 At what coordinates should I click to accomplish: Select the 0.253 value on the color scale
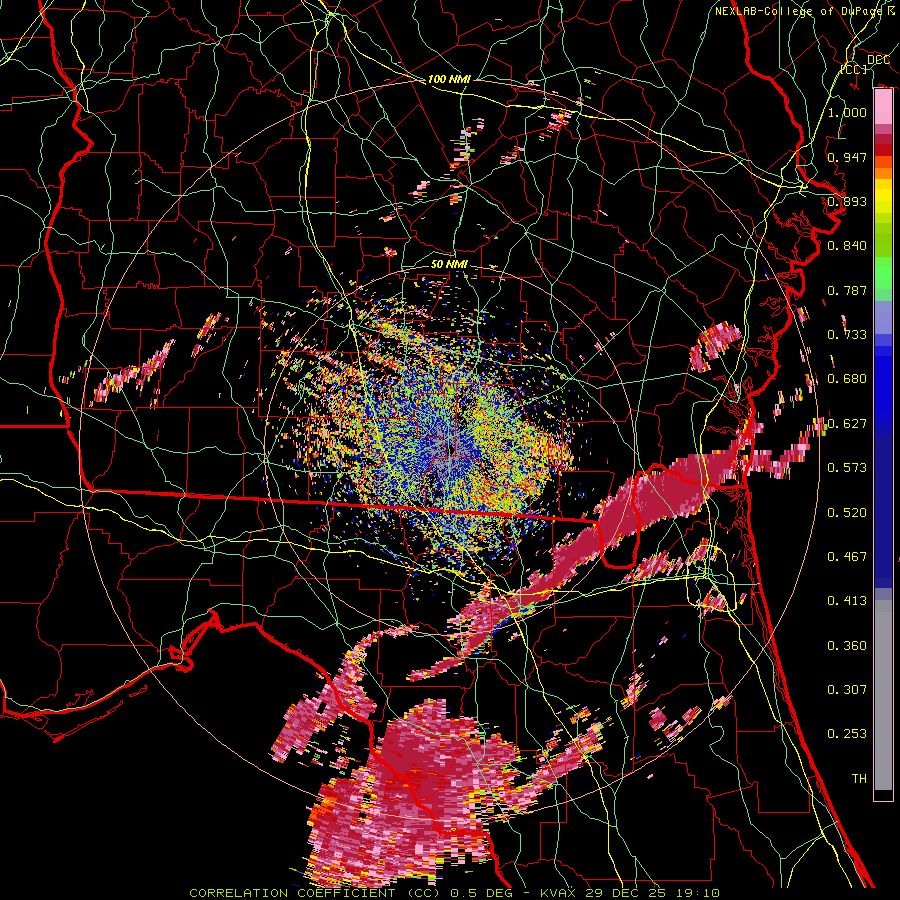coord(847,734)
